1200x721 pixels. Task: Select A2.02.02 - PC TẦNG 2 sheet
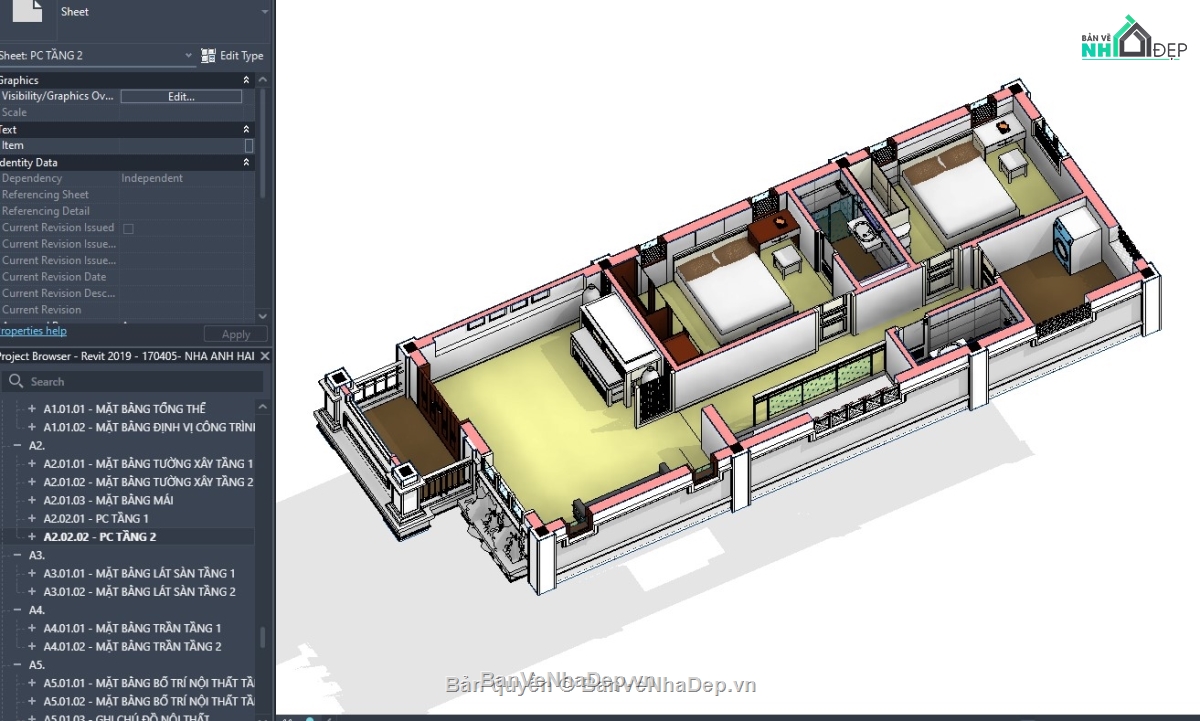(x=99, y=537)
